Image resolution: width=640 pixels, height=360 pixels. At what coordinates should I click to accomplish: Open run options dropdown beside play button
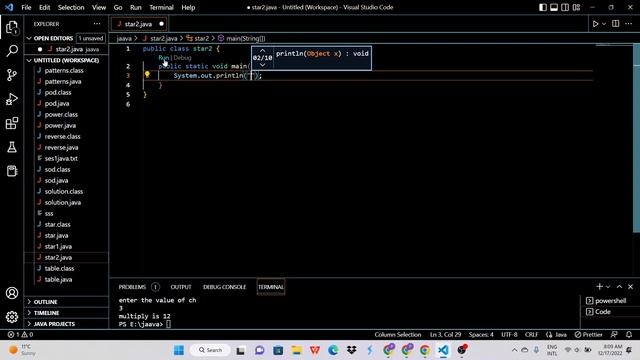604,24
